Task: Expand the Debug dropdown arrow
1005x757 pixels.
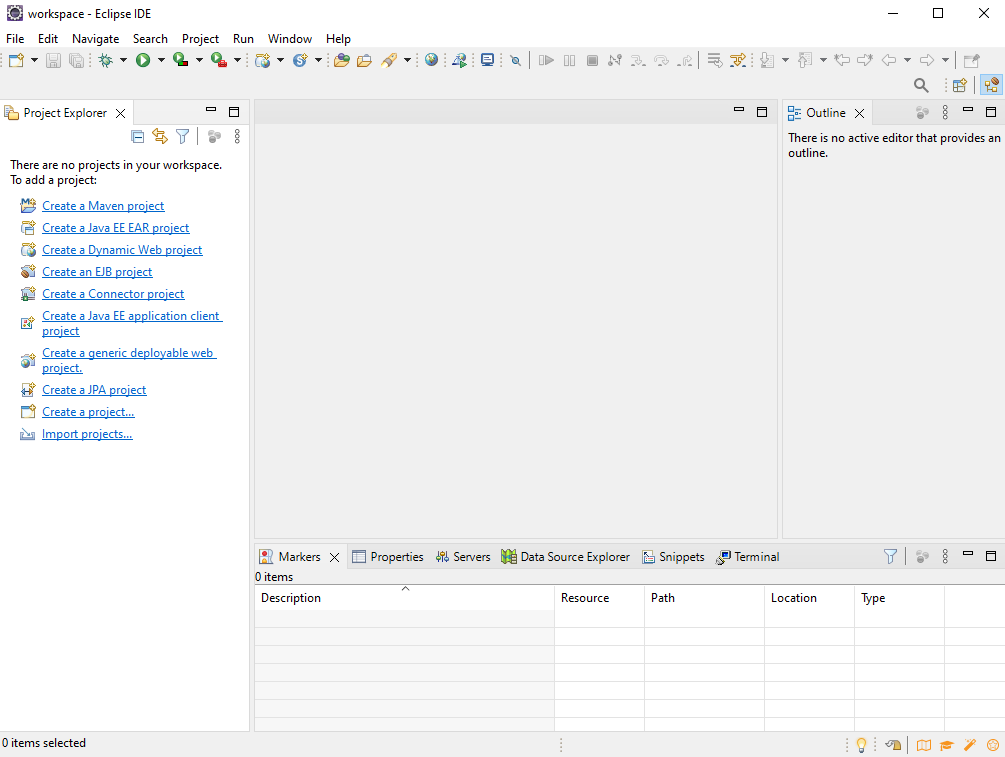Action: point(123,60)
